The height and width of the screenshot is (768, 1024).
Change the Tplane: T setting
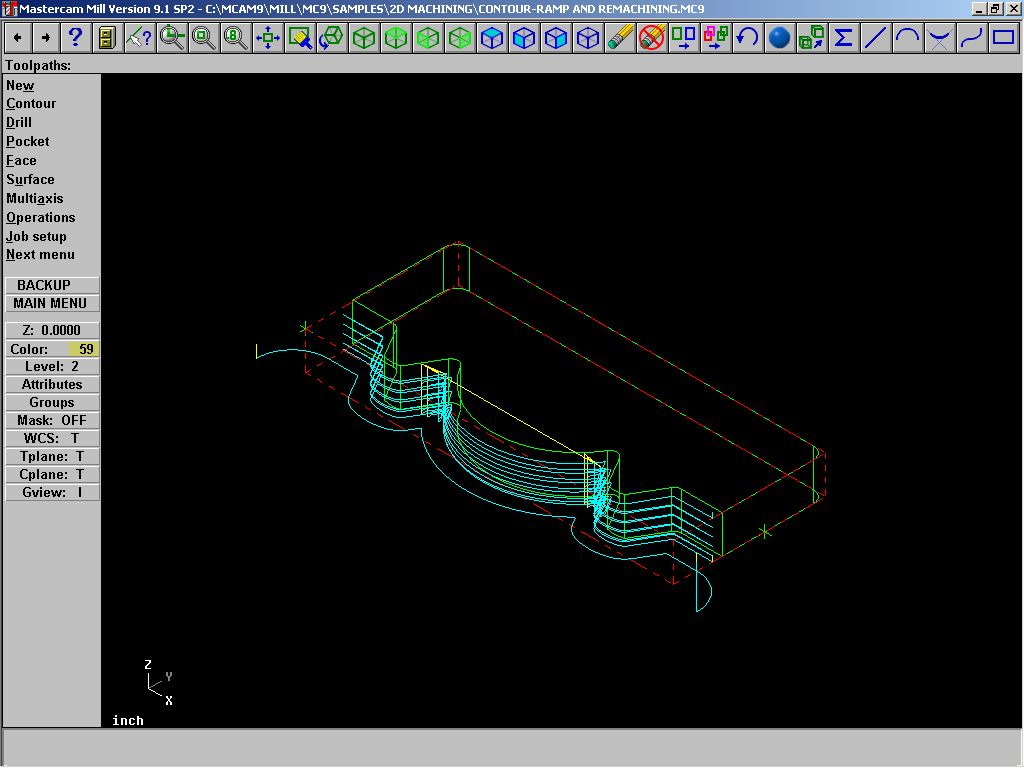coord(52,456)
